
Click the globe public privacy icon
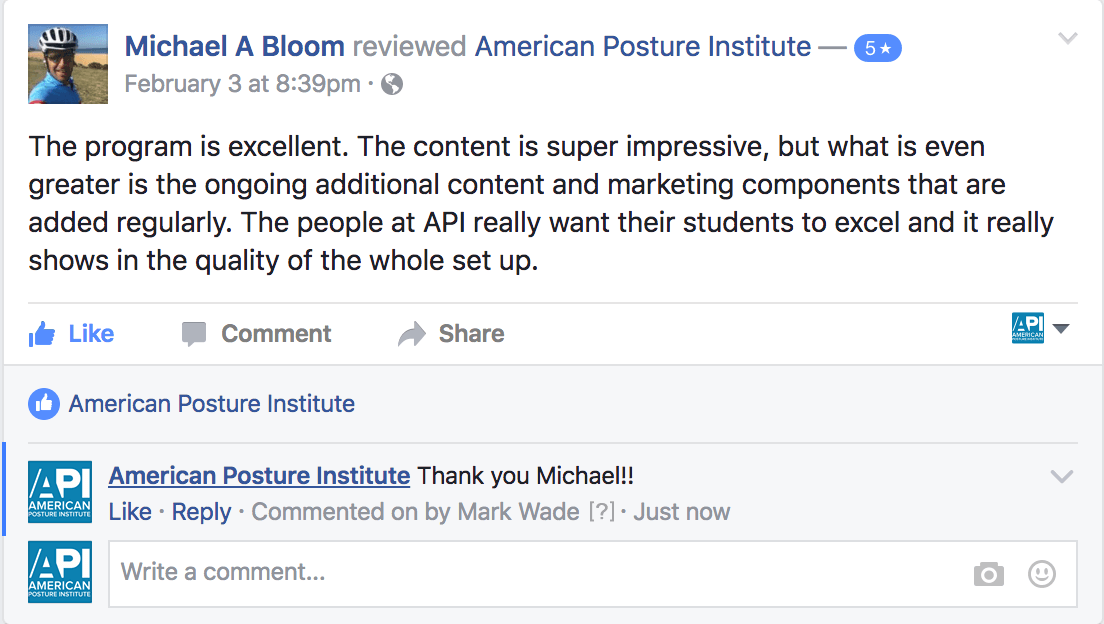(393, 85)
